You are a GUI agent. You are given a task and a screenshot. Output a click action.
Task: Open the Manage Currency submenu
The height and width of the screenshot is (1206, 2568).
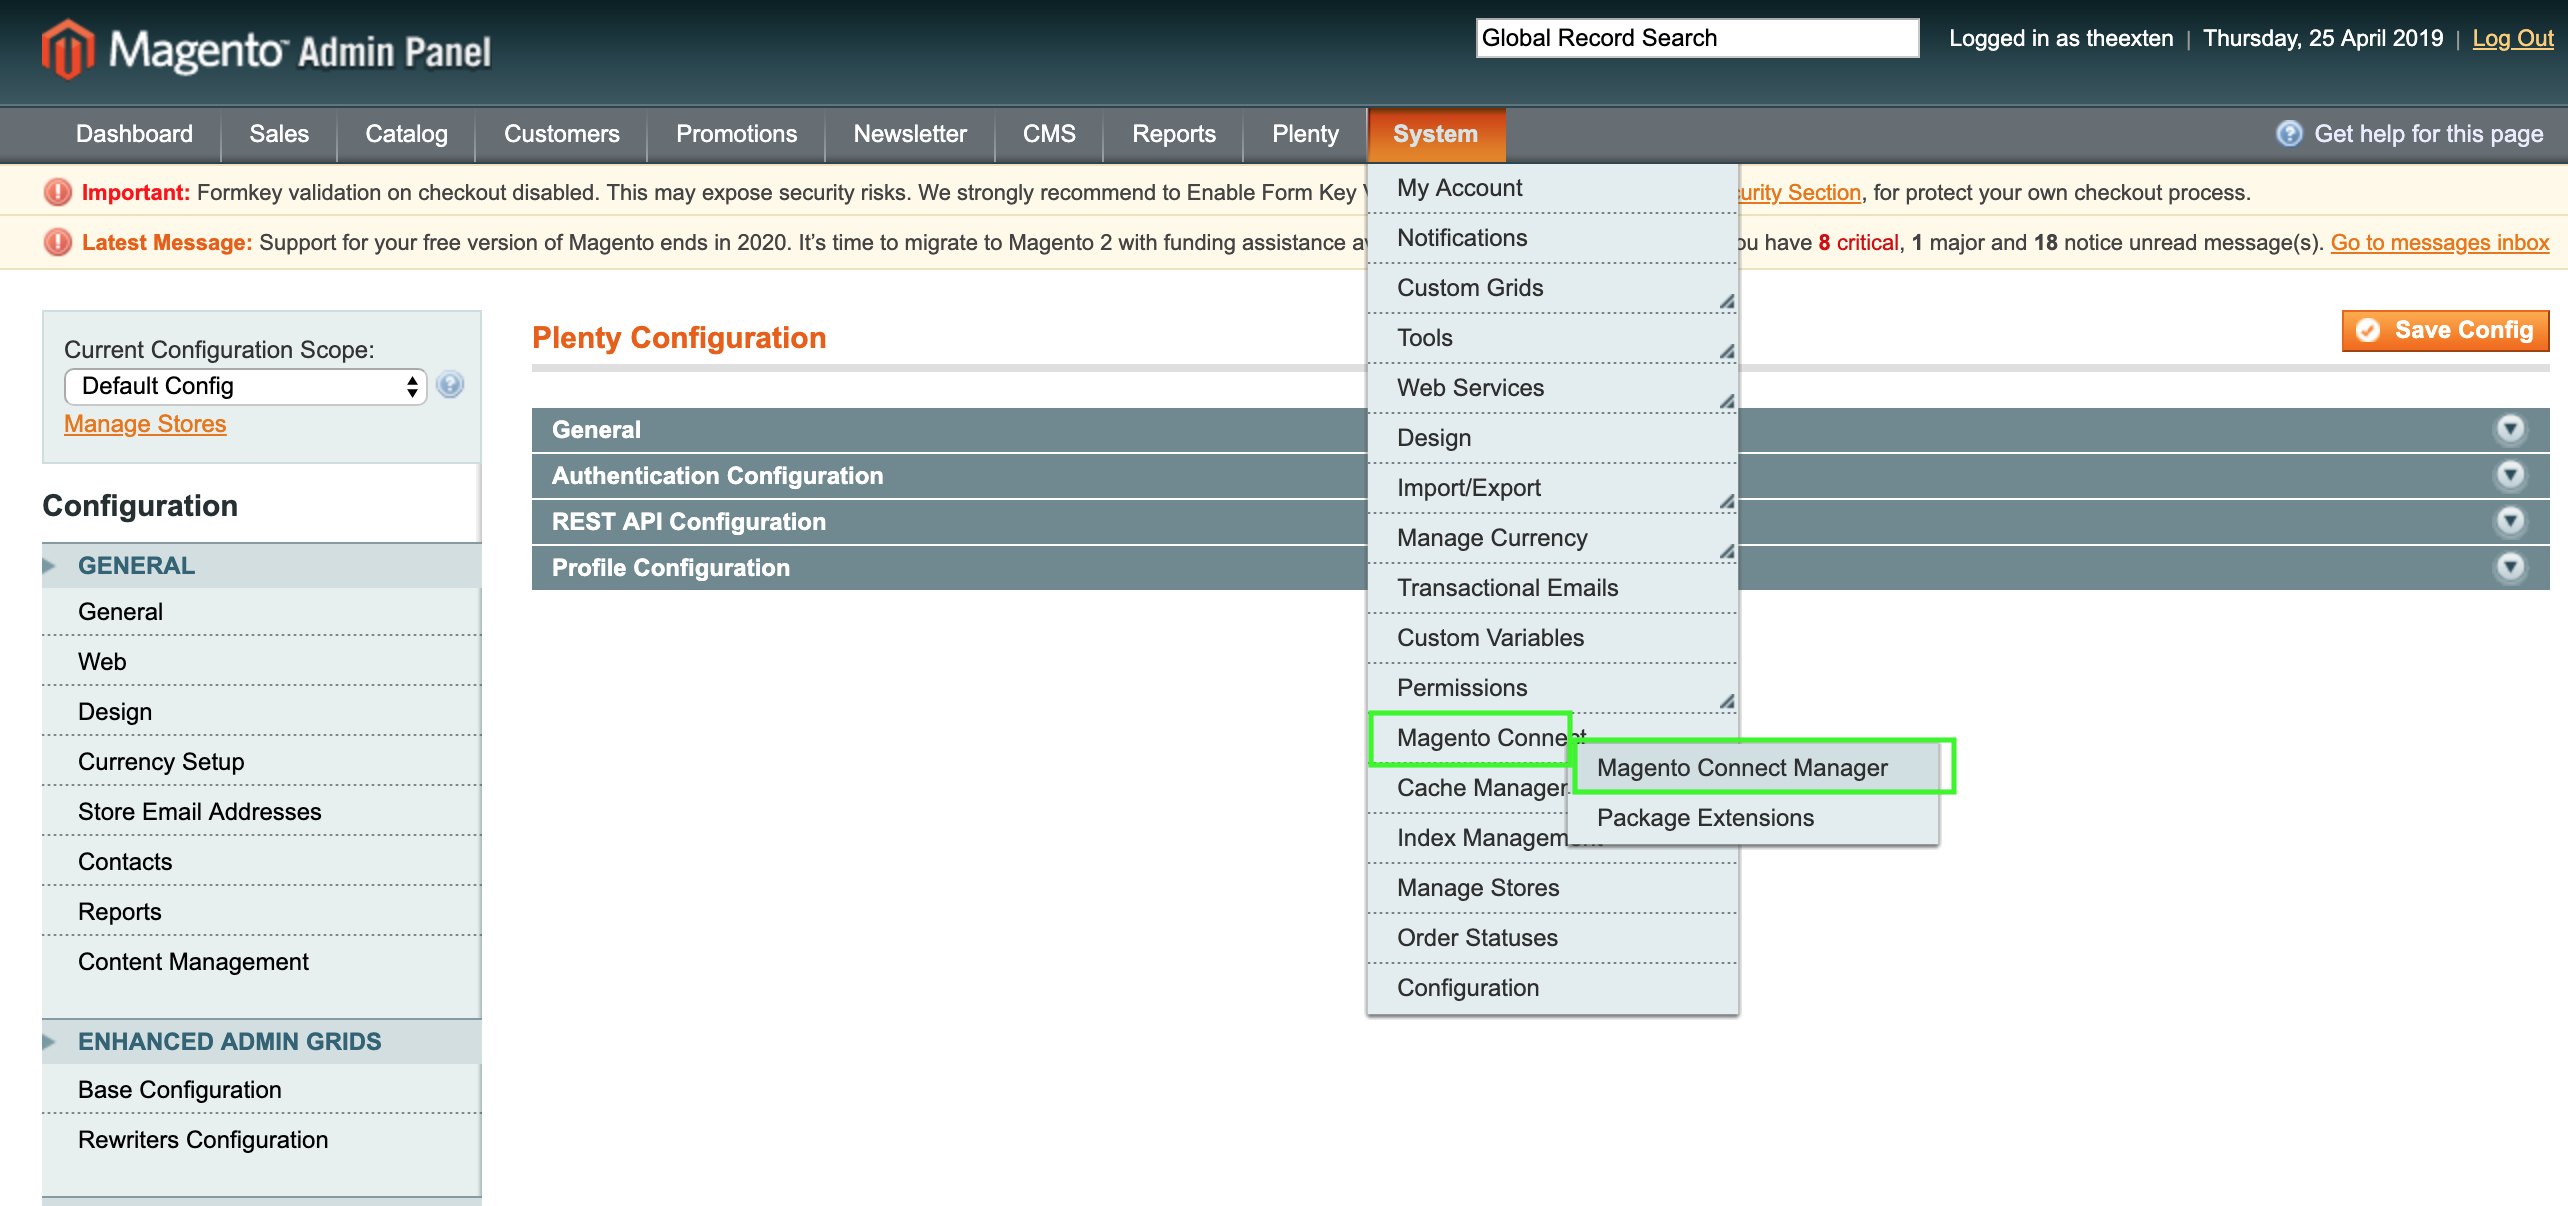pos(1552,538)
